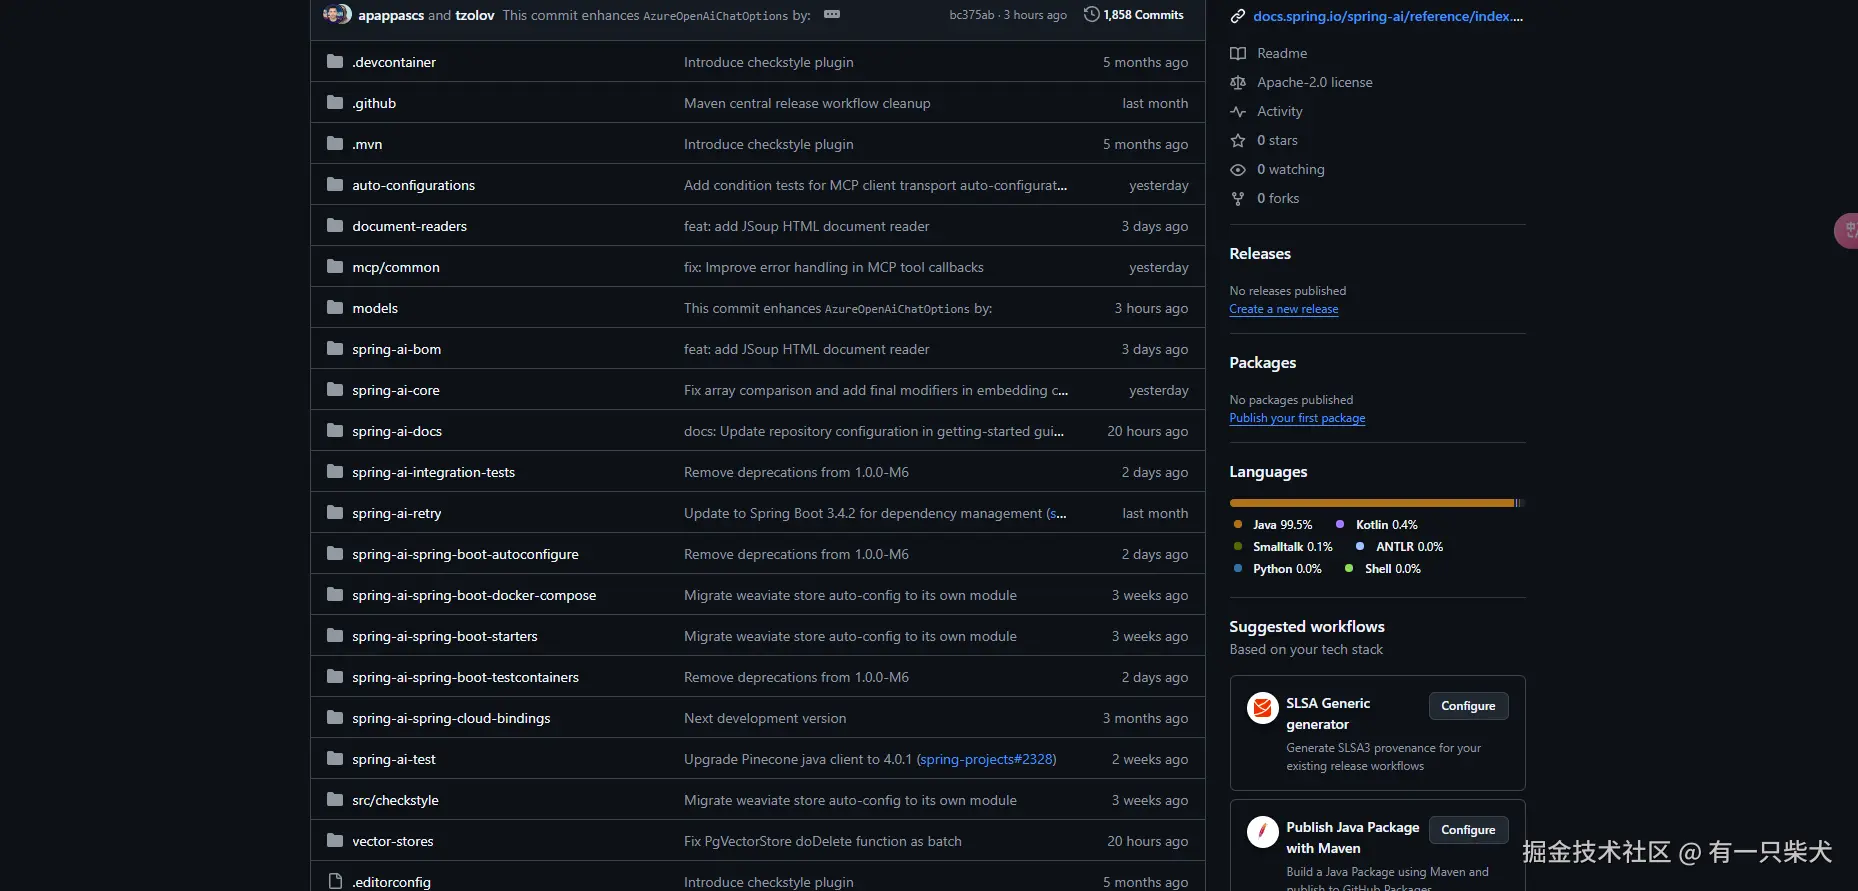Click the spring-ai-bom folder icon
This screenshot has width=1858, height=891.
(335, 349)
